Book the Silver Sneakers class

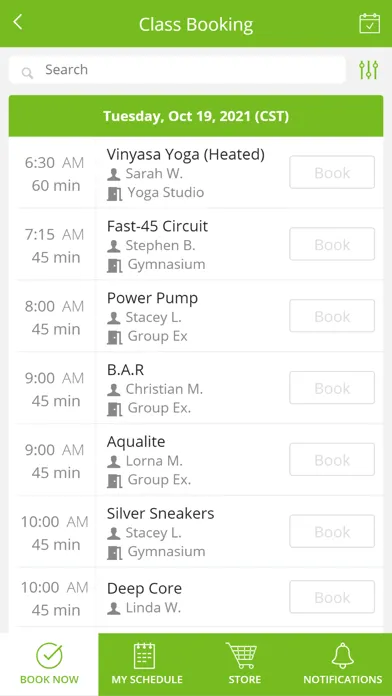tap(332, 532)
